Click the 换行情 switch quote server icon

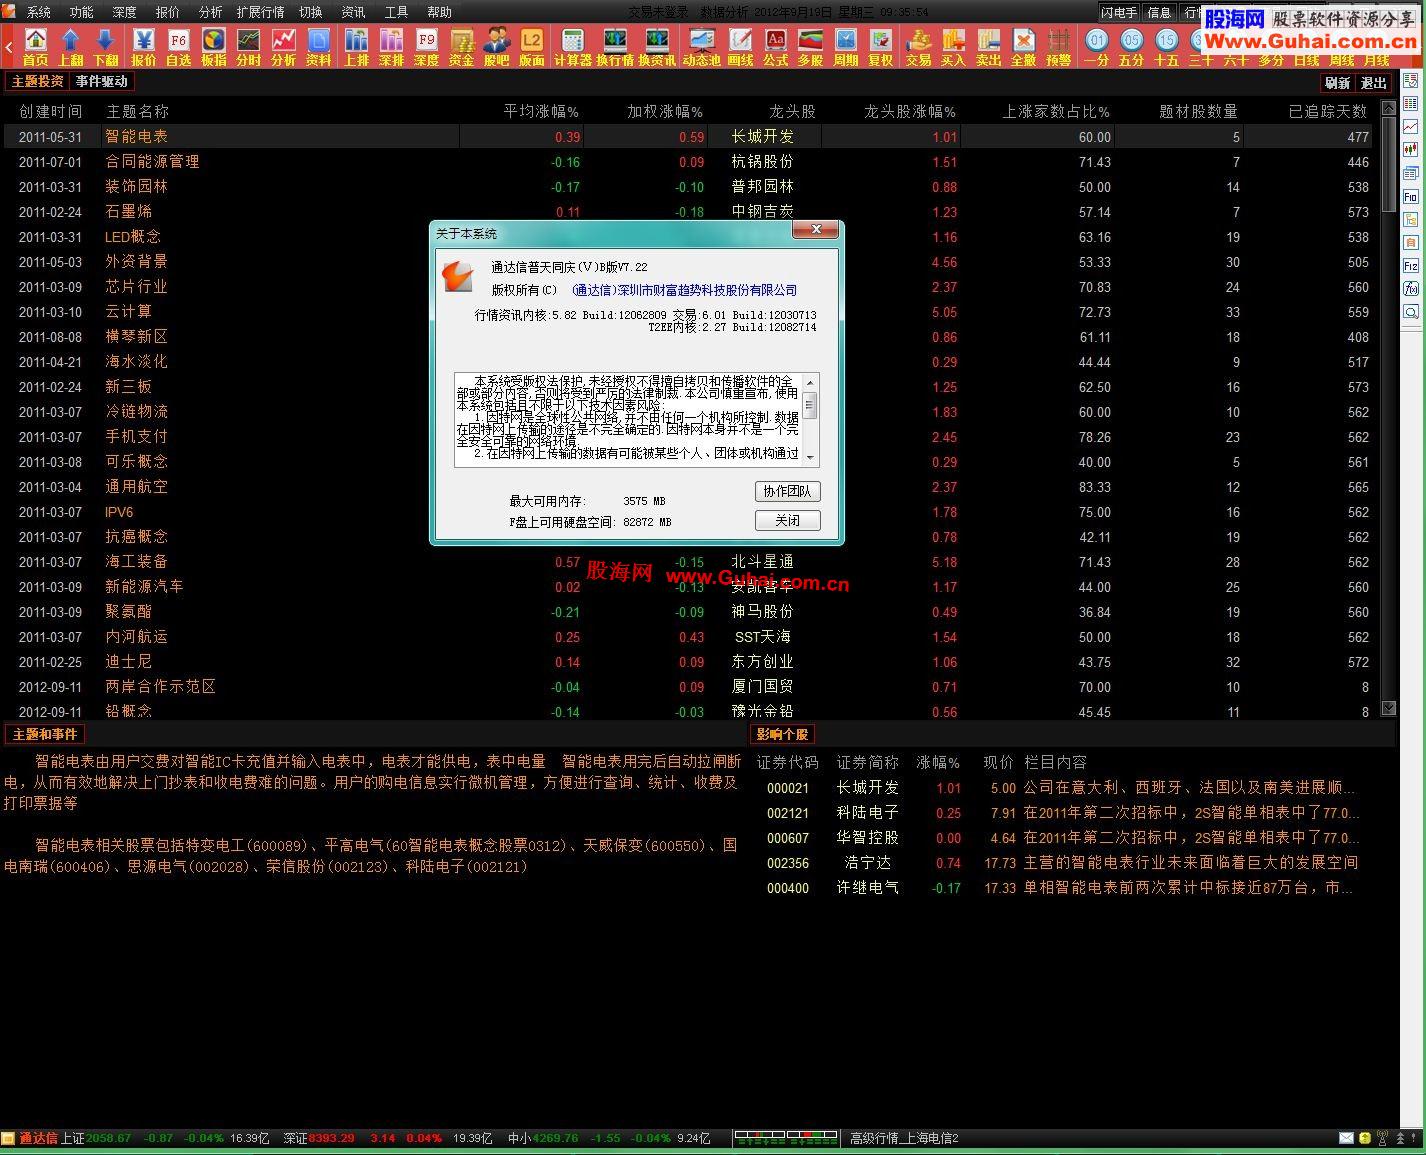(x=615, y=47)
